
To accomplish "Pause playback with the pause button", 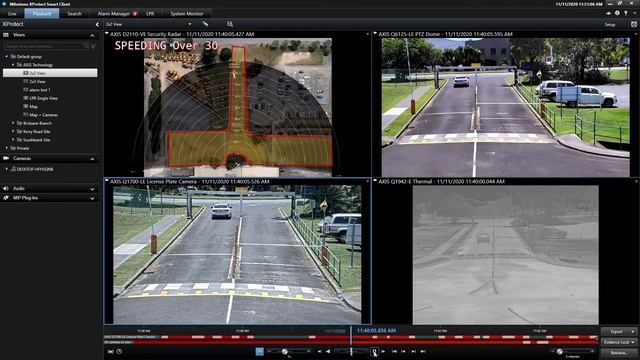I will (374, 351).
